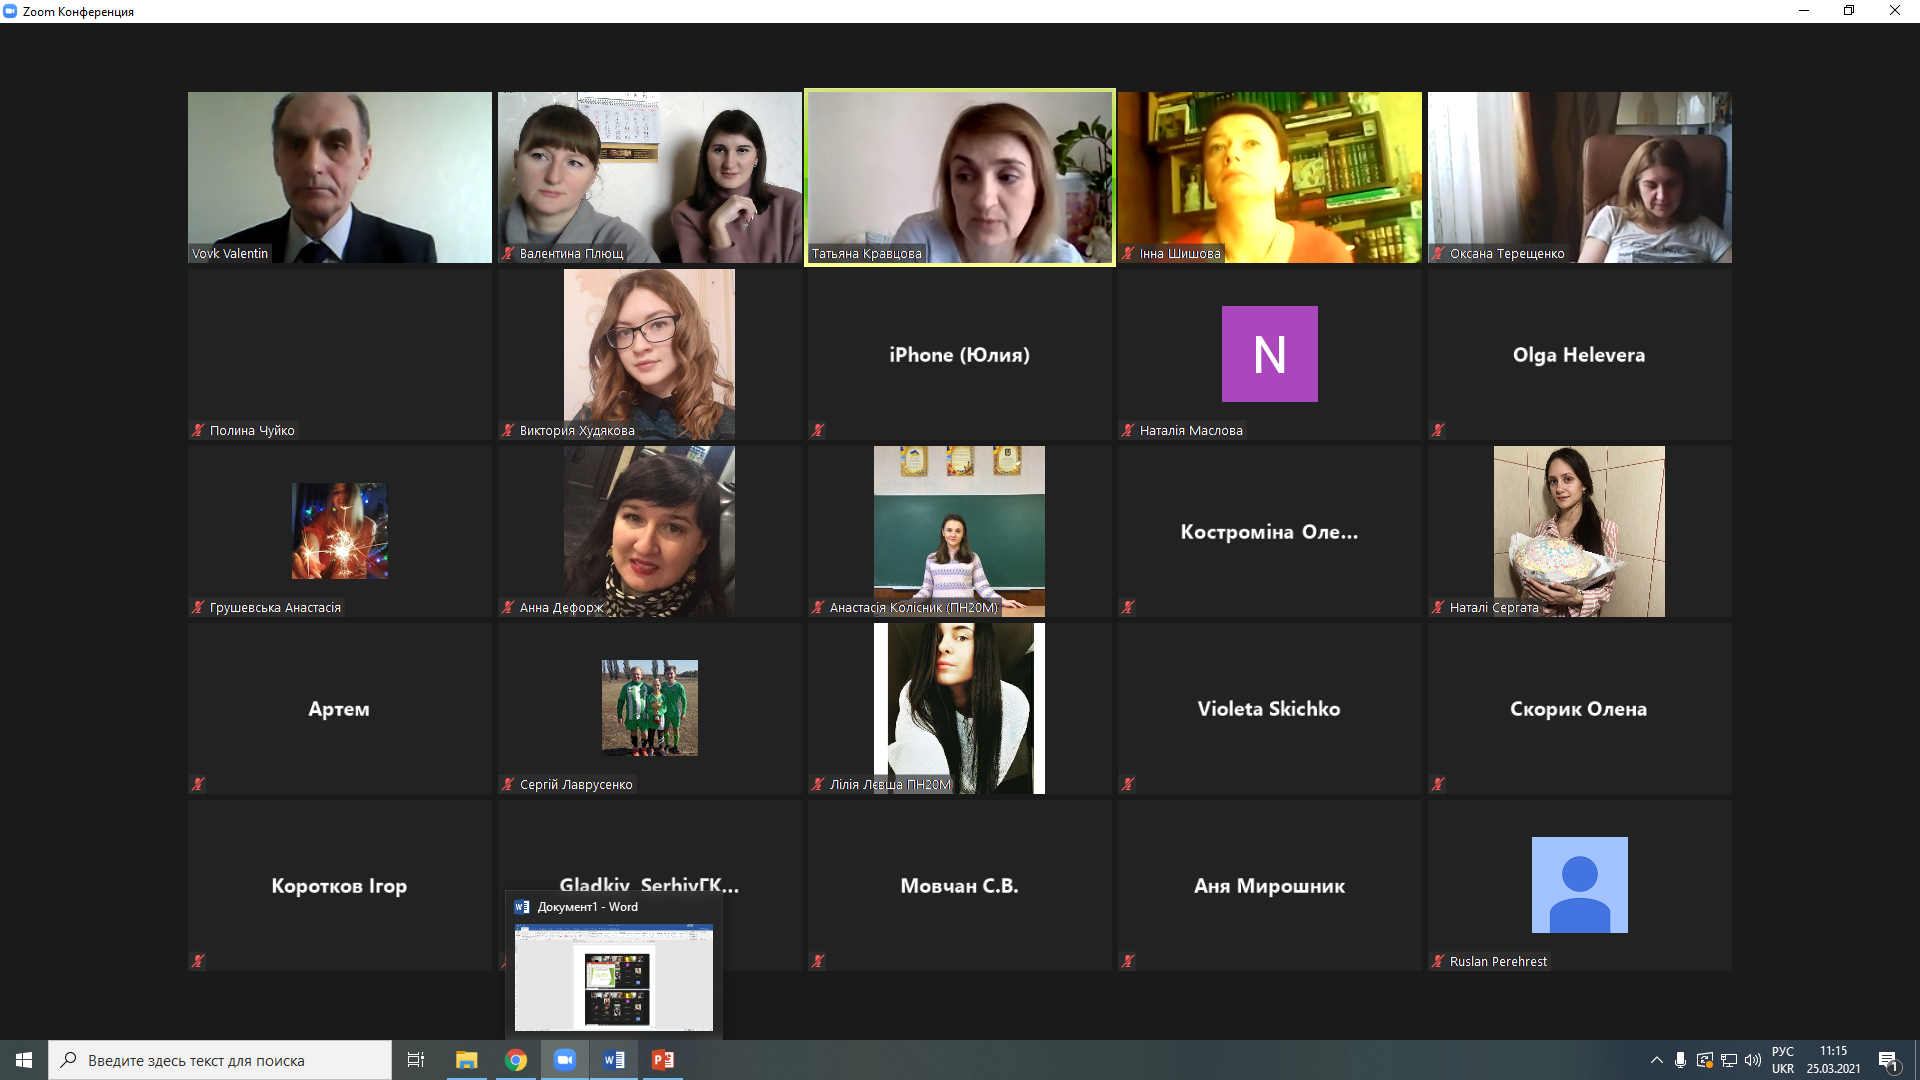Switch input language РУС UKR indicator
Viewport: 1920px width, 1080px height.
[x=1783, y=1060]
